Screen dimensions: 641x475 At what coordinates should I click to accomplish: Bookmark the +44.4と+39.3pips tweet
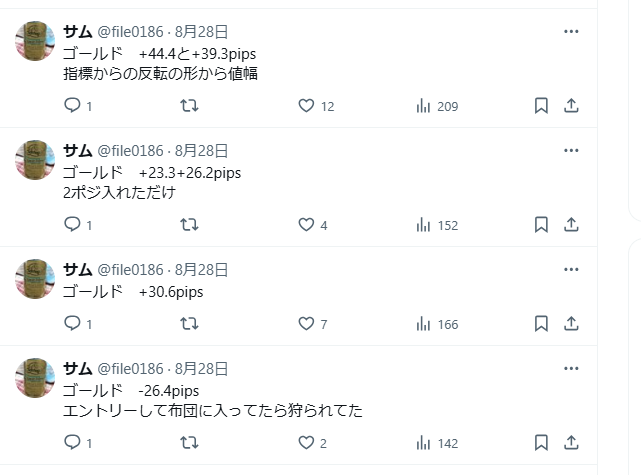[x=540, y=106]
